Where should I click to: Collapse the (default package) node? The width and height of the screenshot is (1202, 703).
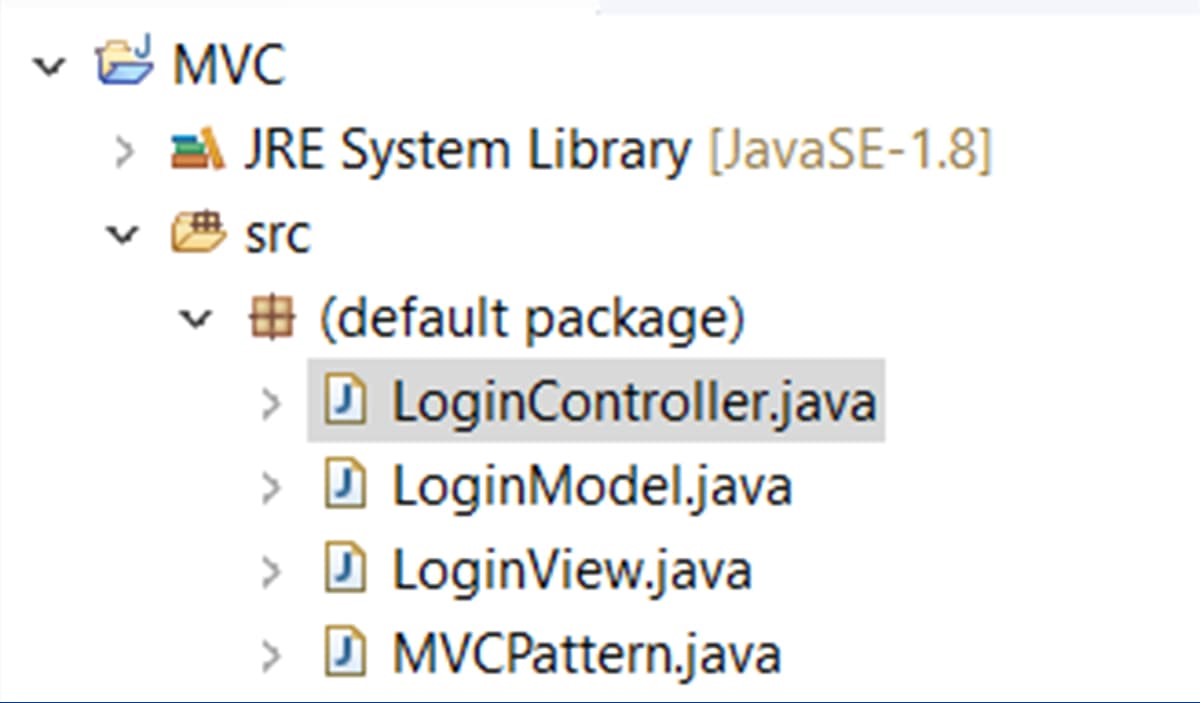coord(198,319)
